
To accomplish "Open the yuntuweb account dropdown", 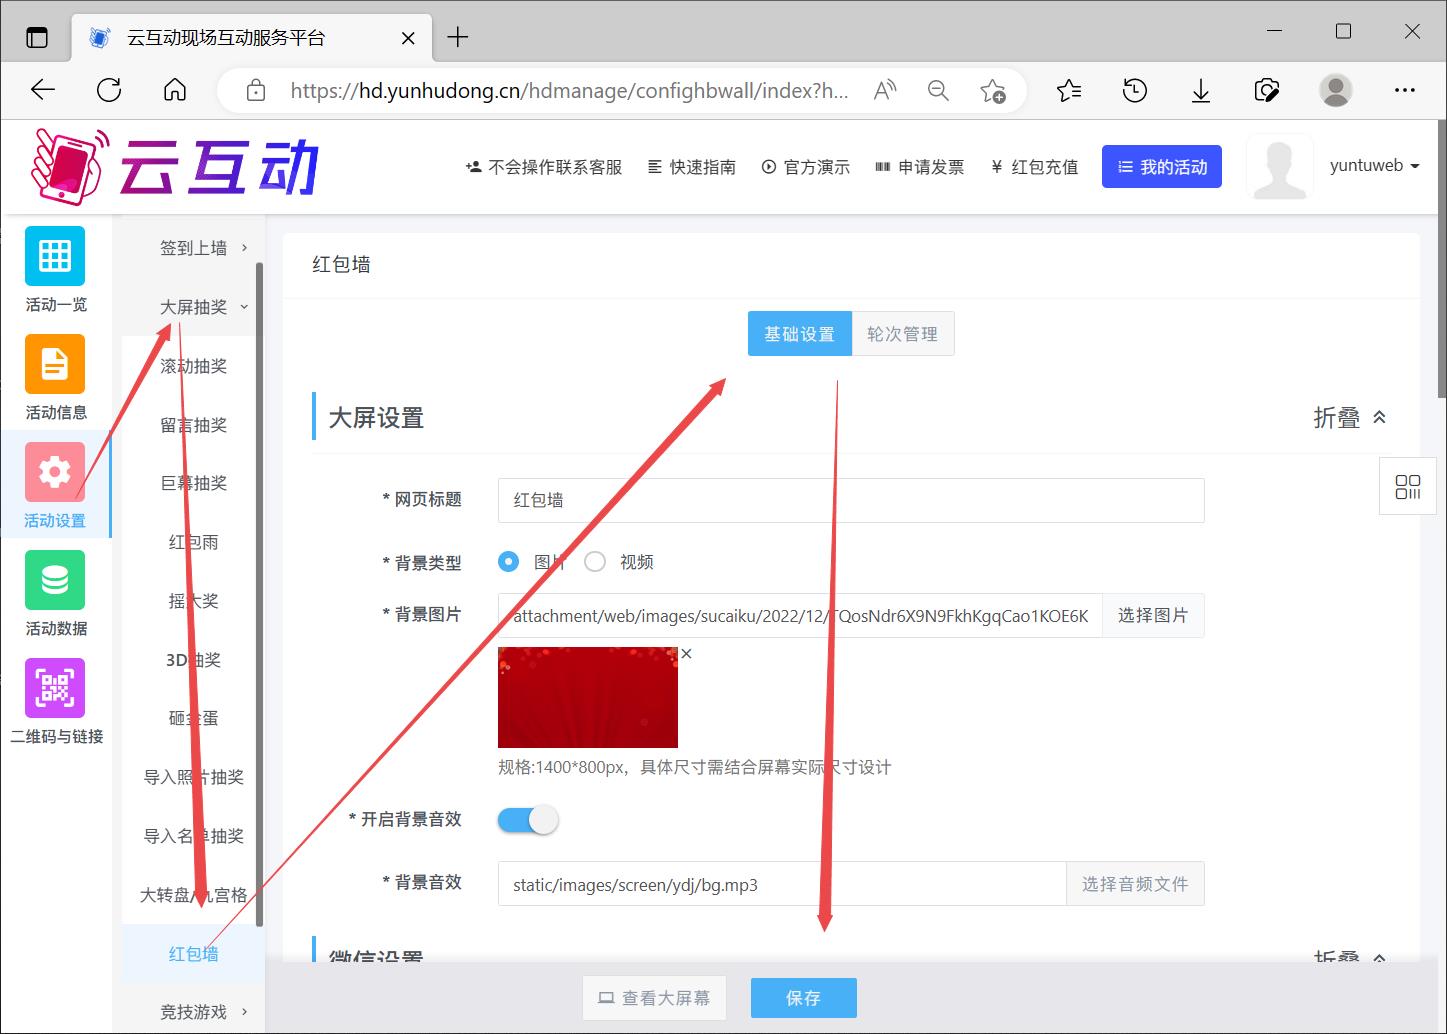I will click(x=1375, y=166).
